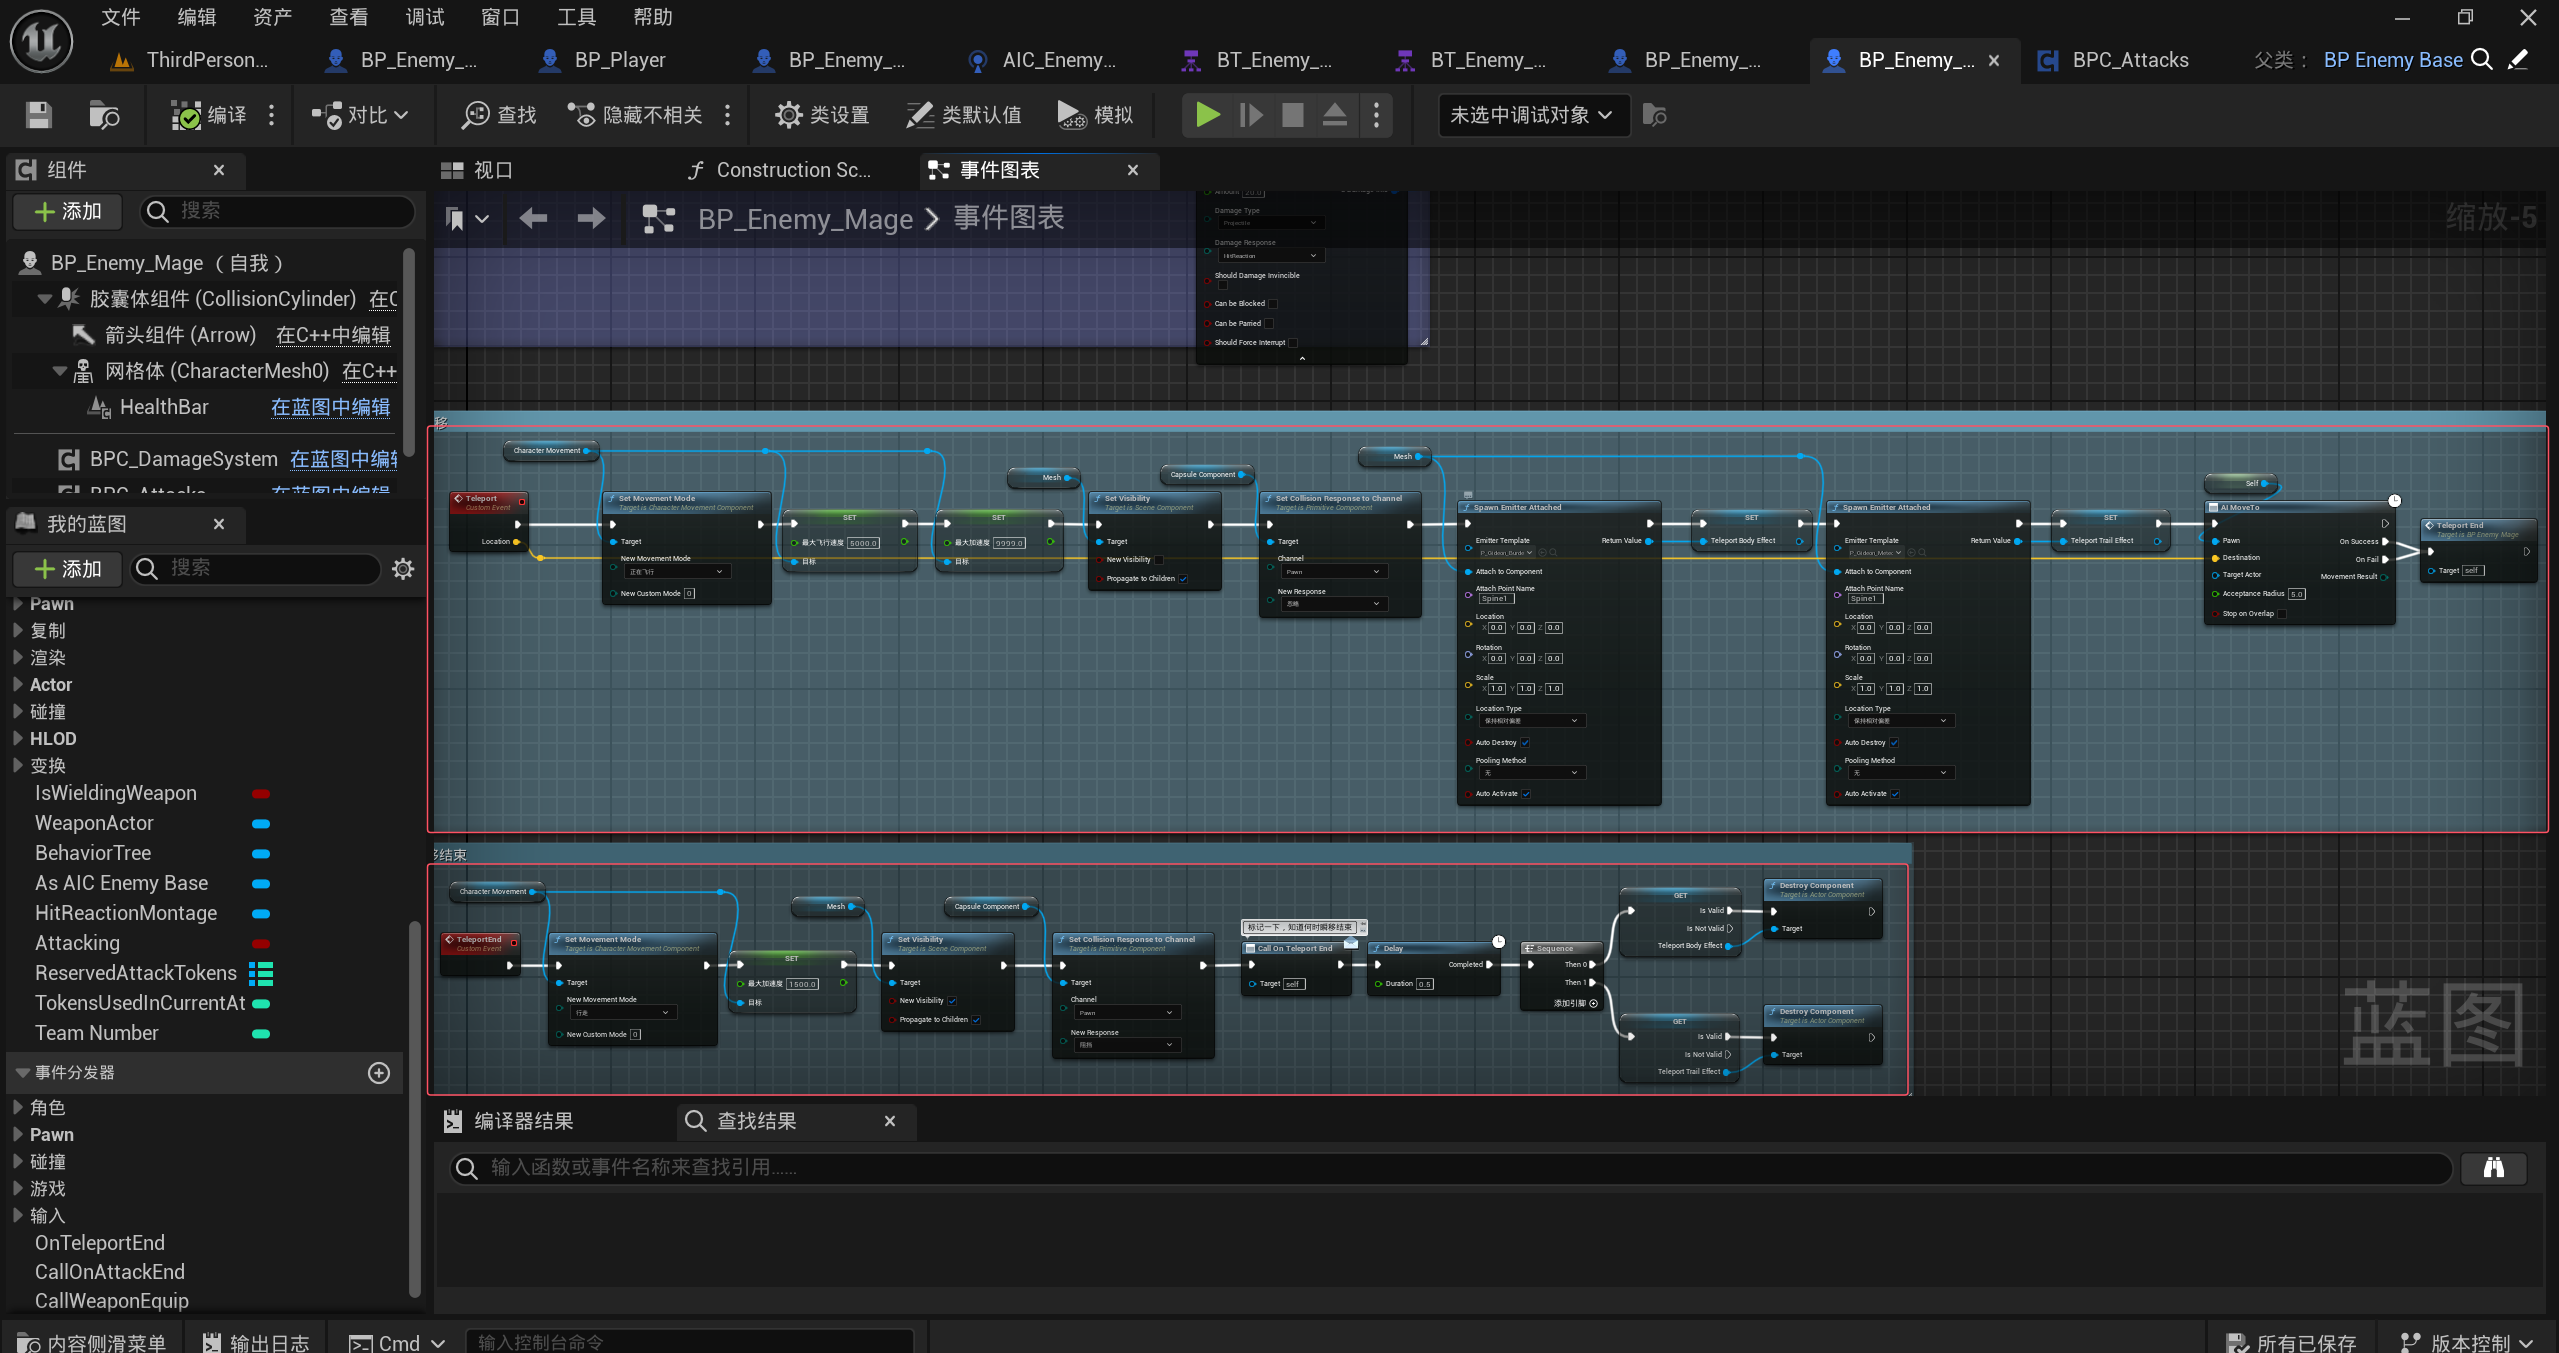
Task: Click 在蓝图中编辑 link for HealthBar
Action: (x=331, y=407)
